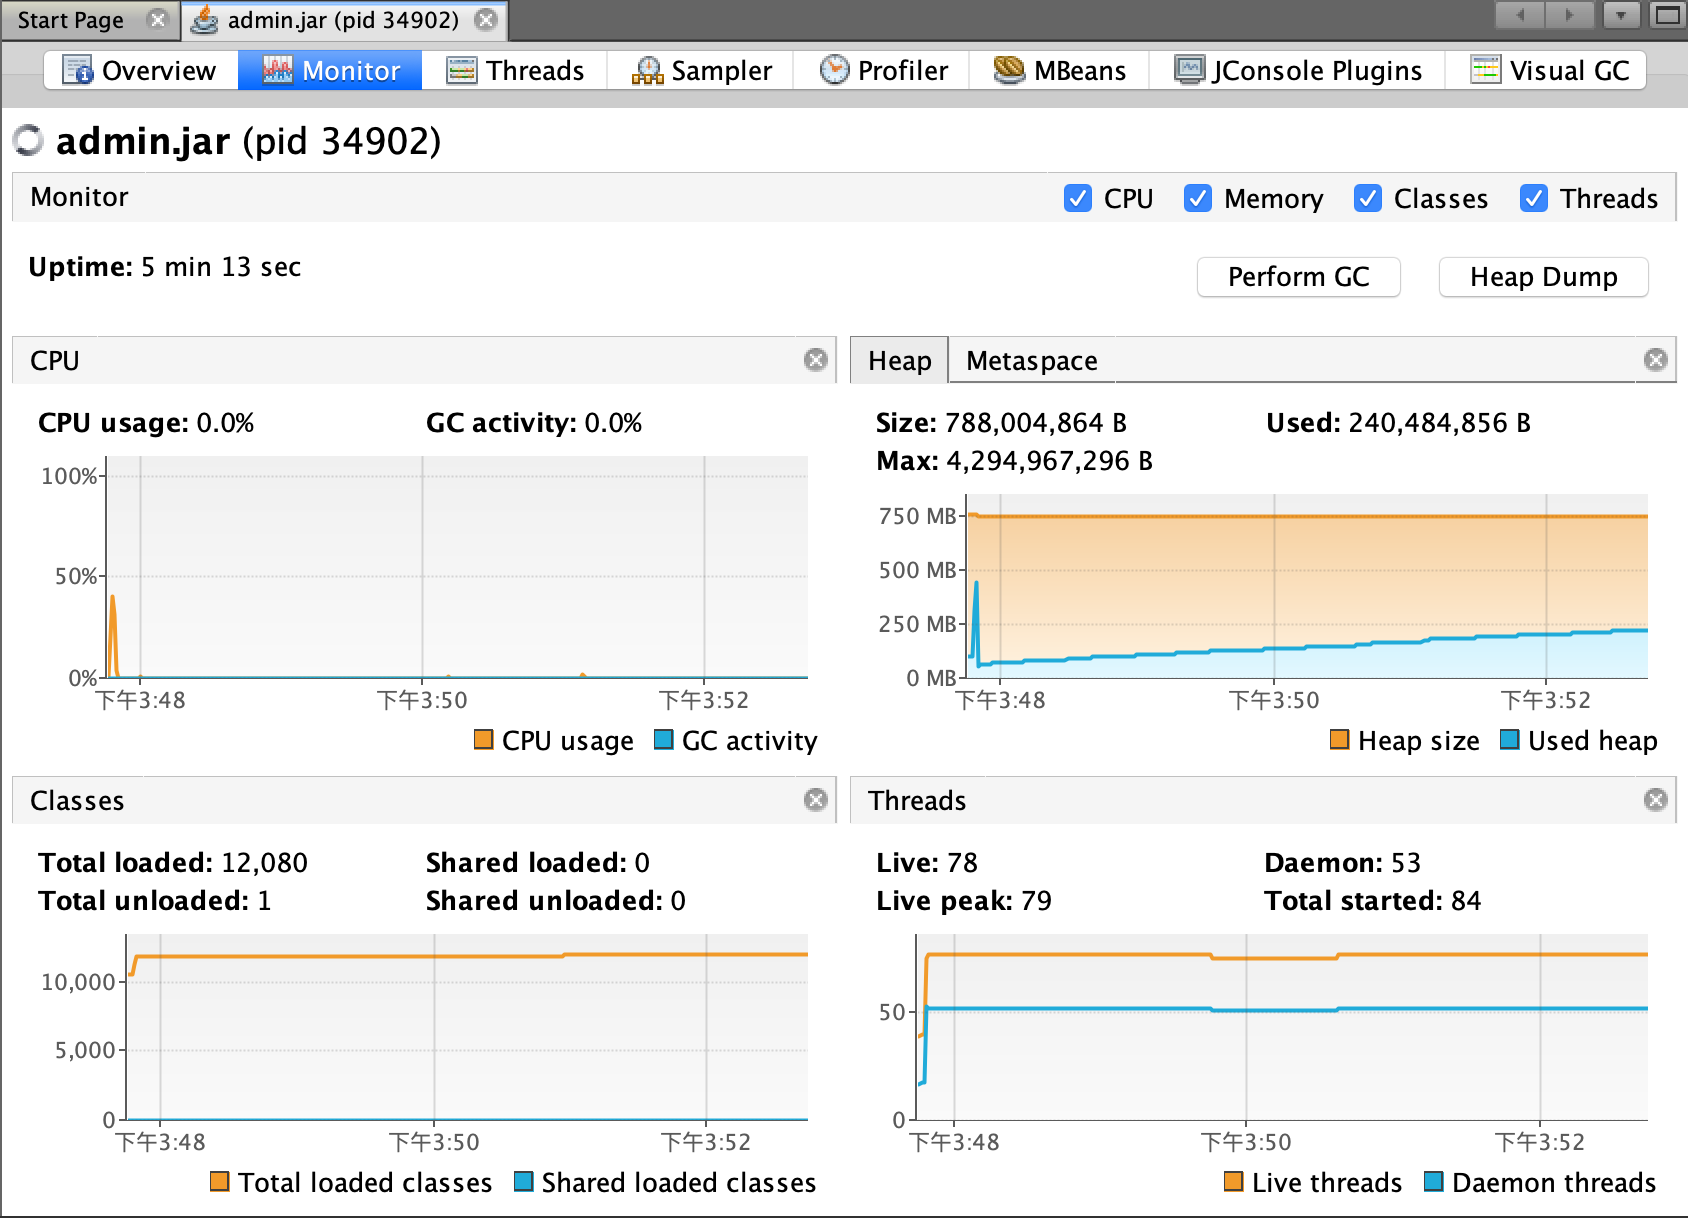Close the Threads graph panel

coord(1656,800)
